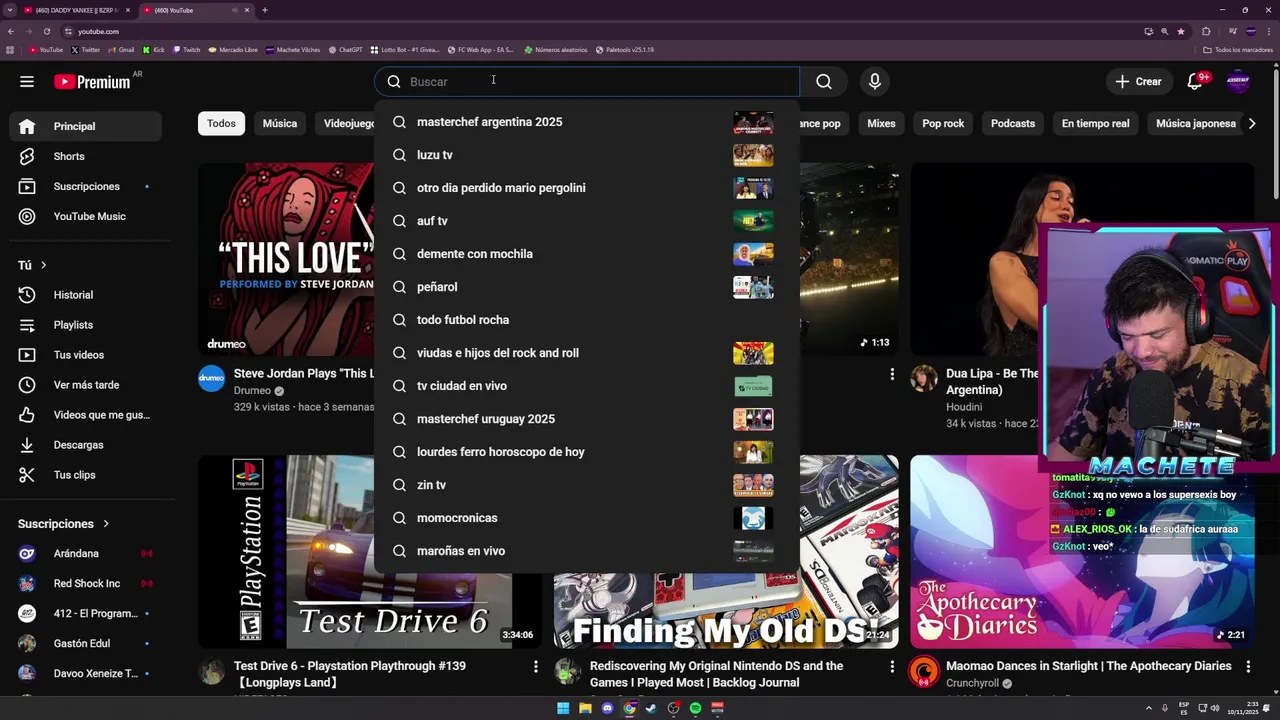Select the Mixes category chip
This screenshot has width=1280, height=720.
point(881,123)
